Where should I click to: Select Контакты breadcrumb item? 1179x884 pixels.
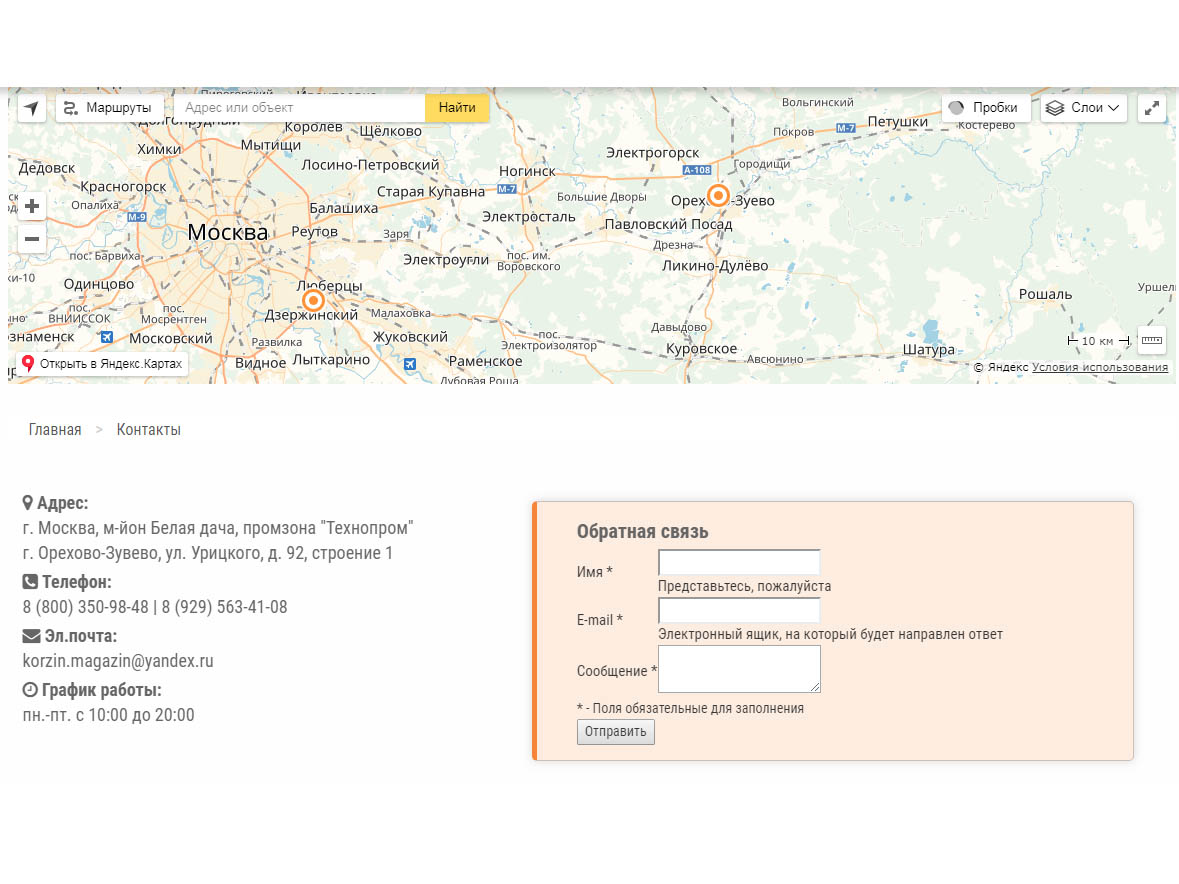pyautogui.click(x=149, y=430)
